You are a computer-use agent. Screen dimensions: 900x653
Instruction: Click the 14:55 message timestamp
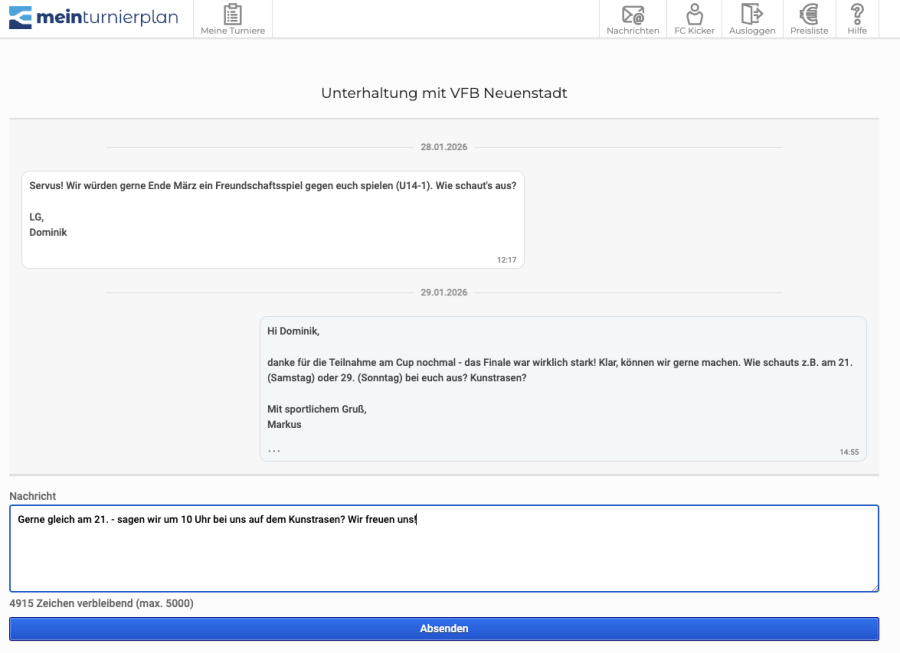pyautogui.click(x=849, y=452)
